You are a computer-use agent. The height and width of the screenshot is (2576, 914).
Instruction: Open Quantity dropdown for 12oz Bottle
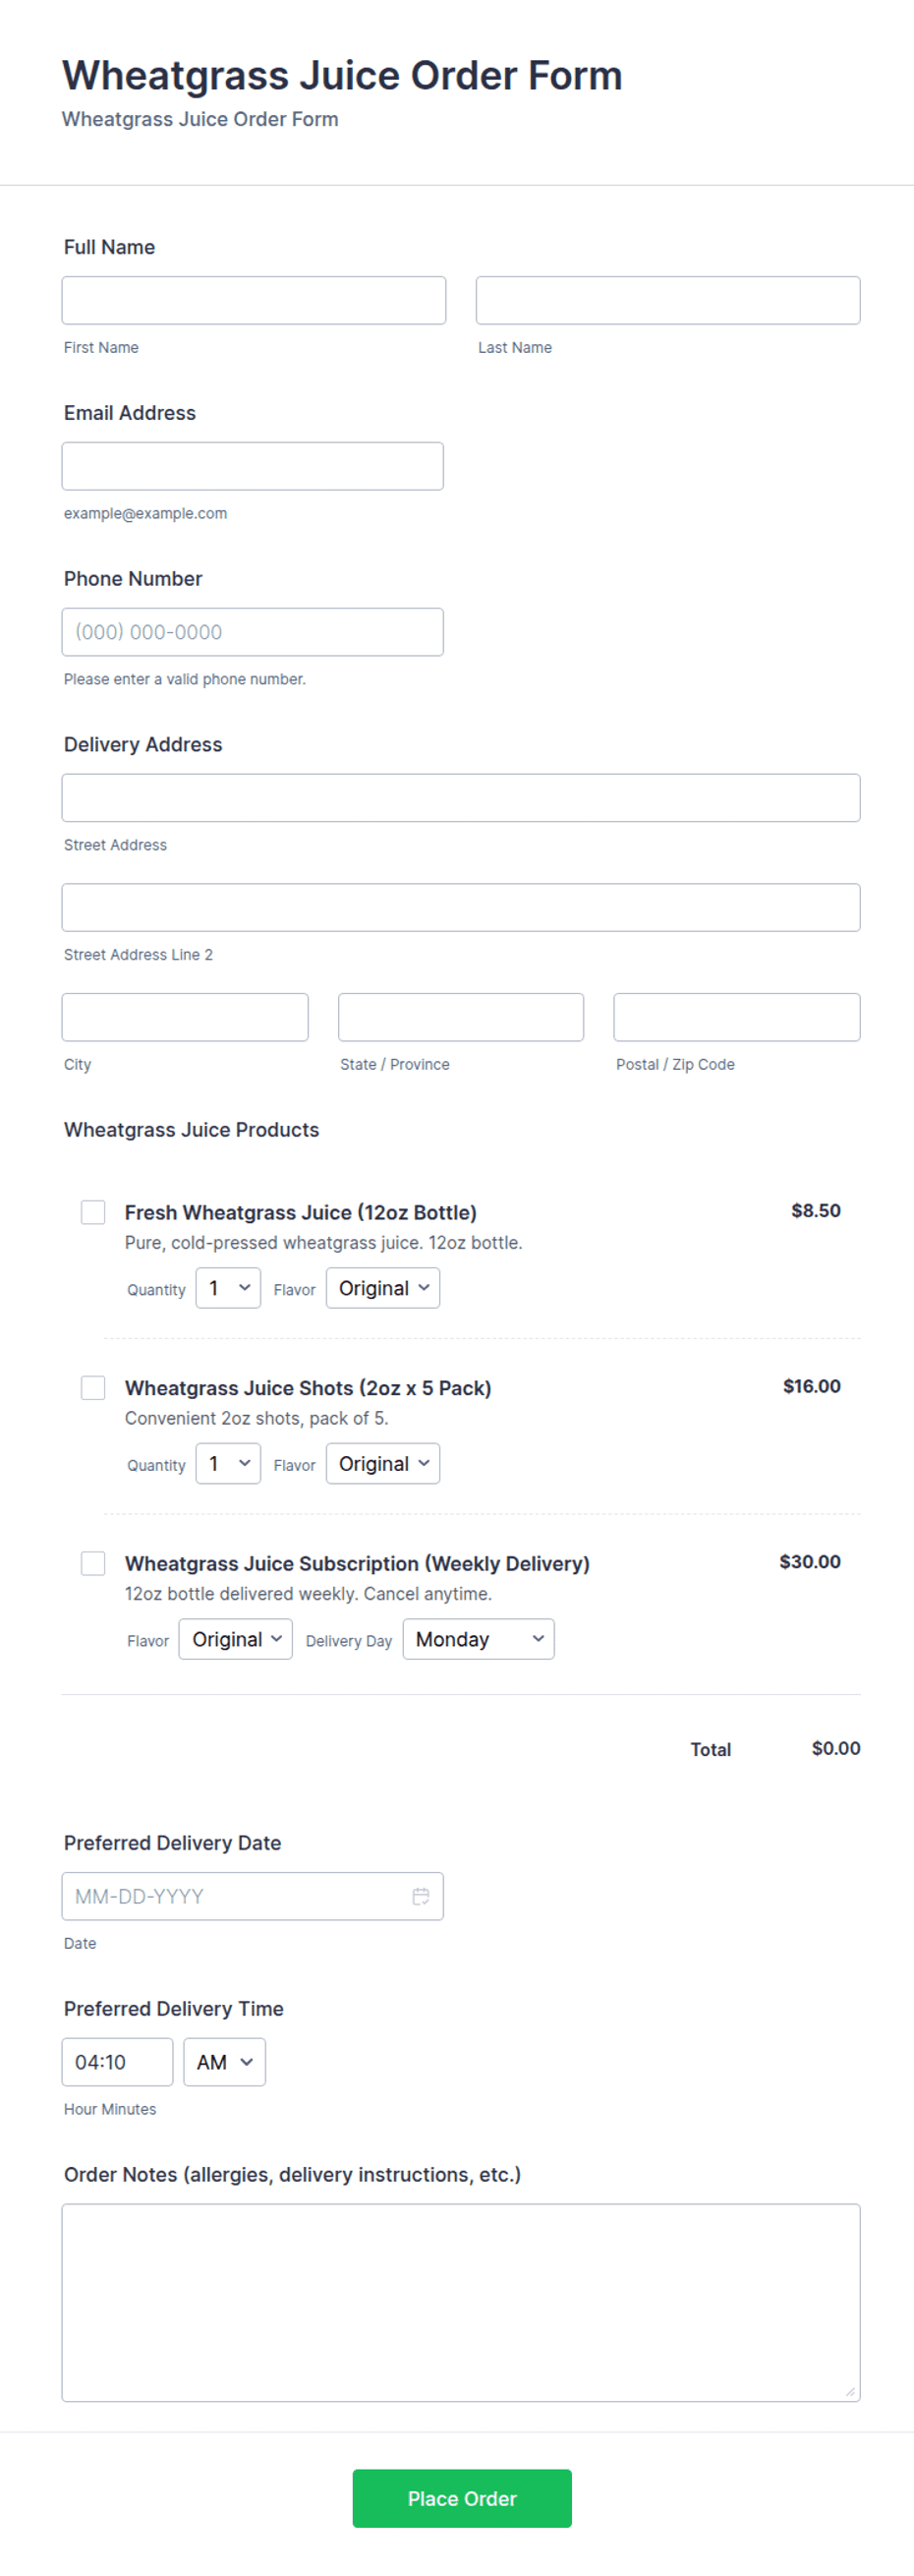(x=228, y=1288)
